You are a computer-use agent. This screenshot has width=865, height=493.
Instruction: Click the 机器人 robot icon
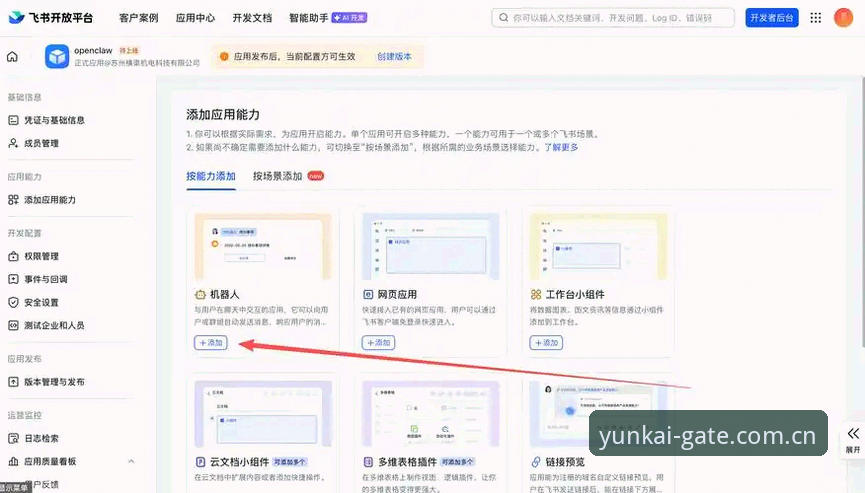click(200, 294)
